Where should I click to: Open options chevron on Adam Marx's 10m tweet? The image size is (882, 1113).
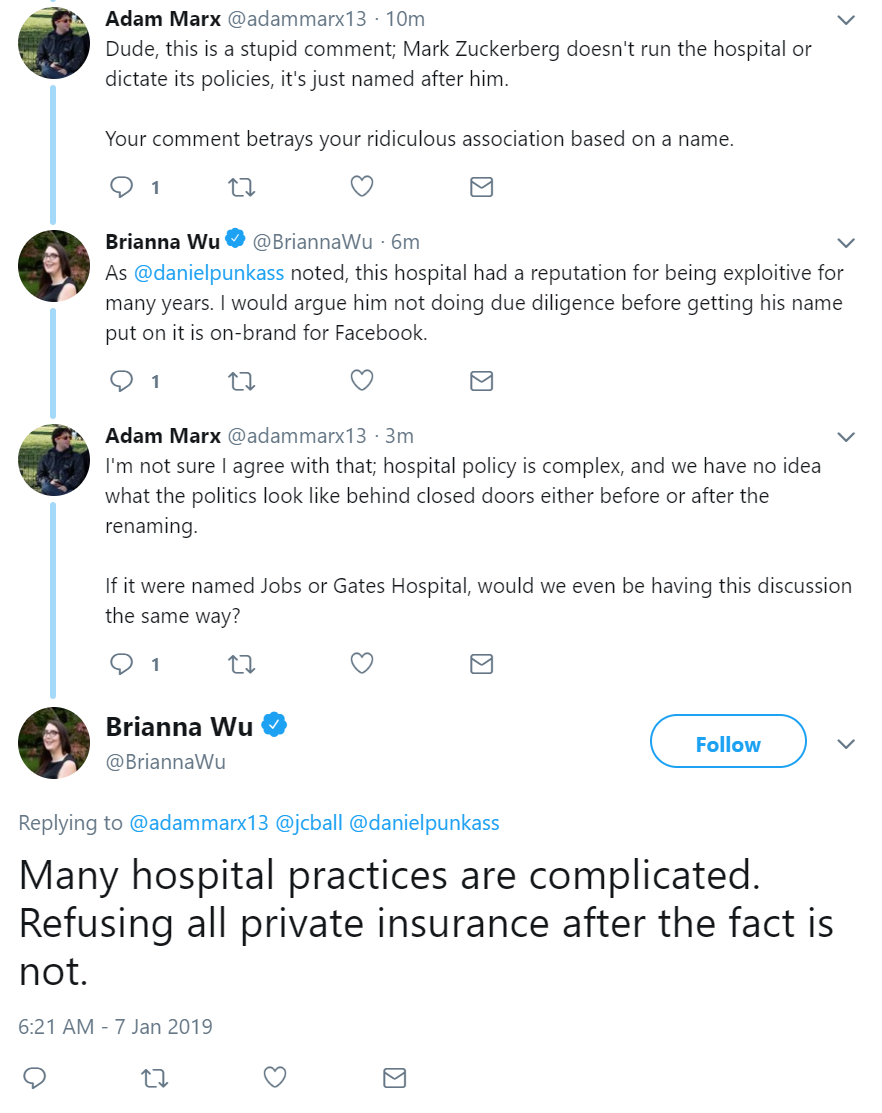pos(846,20)
